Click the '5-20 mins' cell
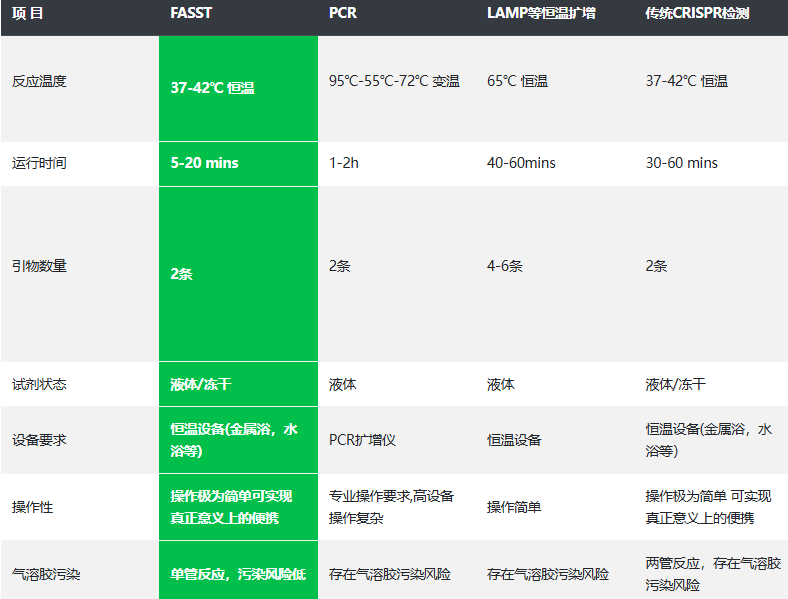Image resolution: width=788 pixels, height=599 pixels. (238, 164)
